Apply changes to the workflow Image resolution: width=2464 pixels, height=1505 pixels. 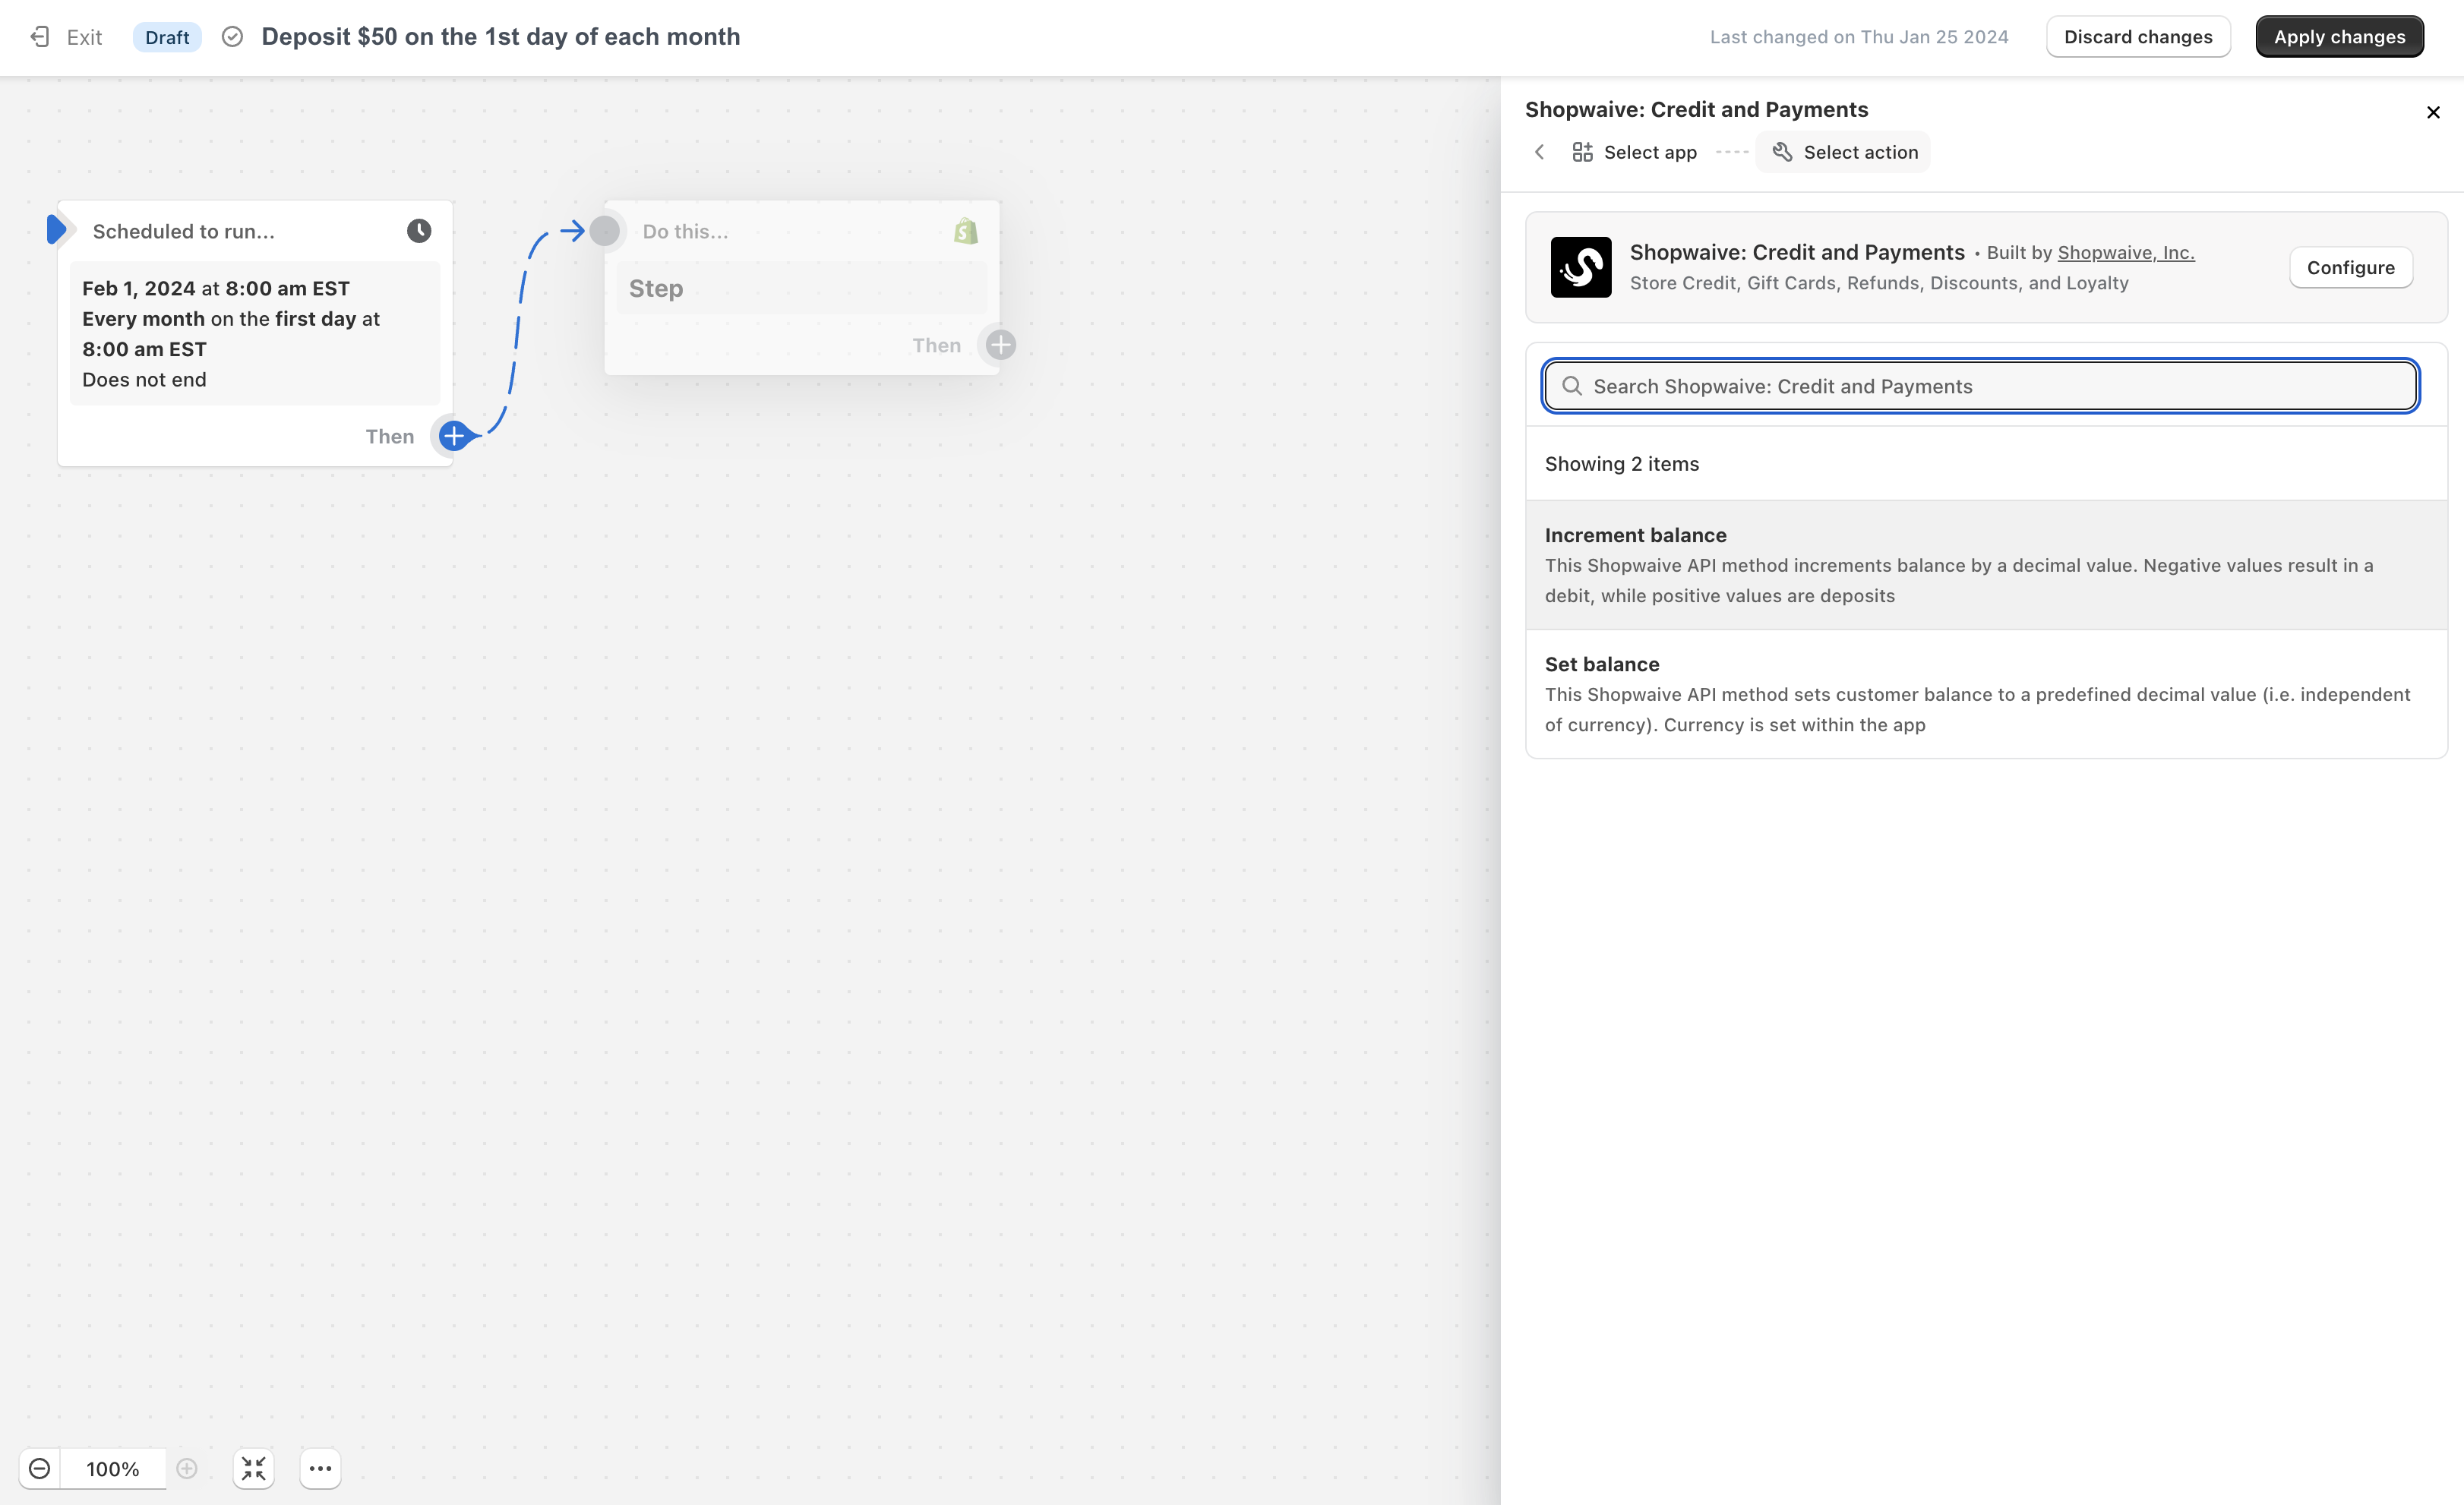point(2339,37)
